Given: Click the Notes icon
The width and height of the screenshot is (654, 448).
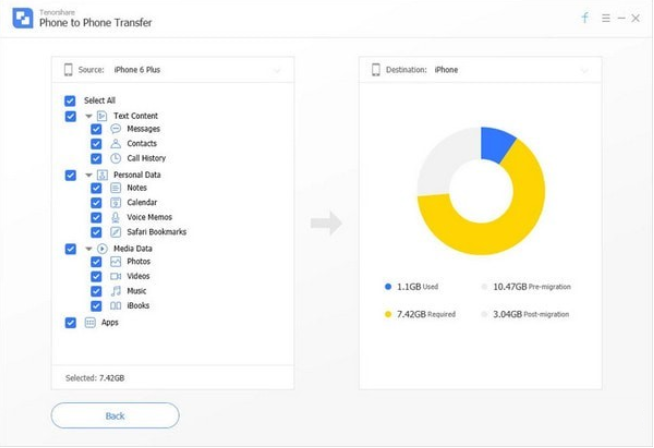Looking at the screenshot, I should [116, 188].
